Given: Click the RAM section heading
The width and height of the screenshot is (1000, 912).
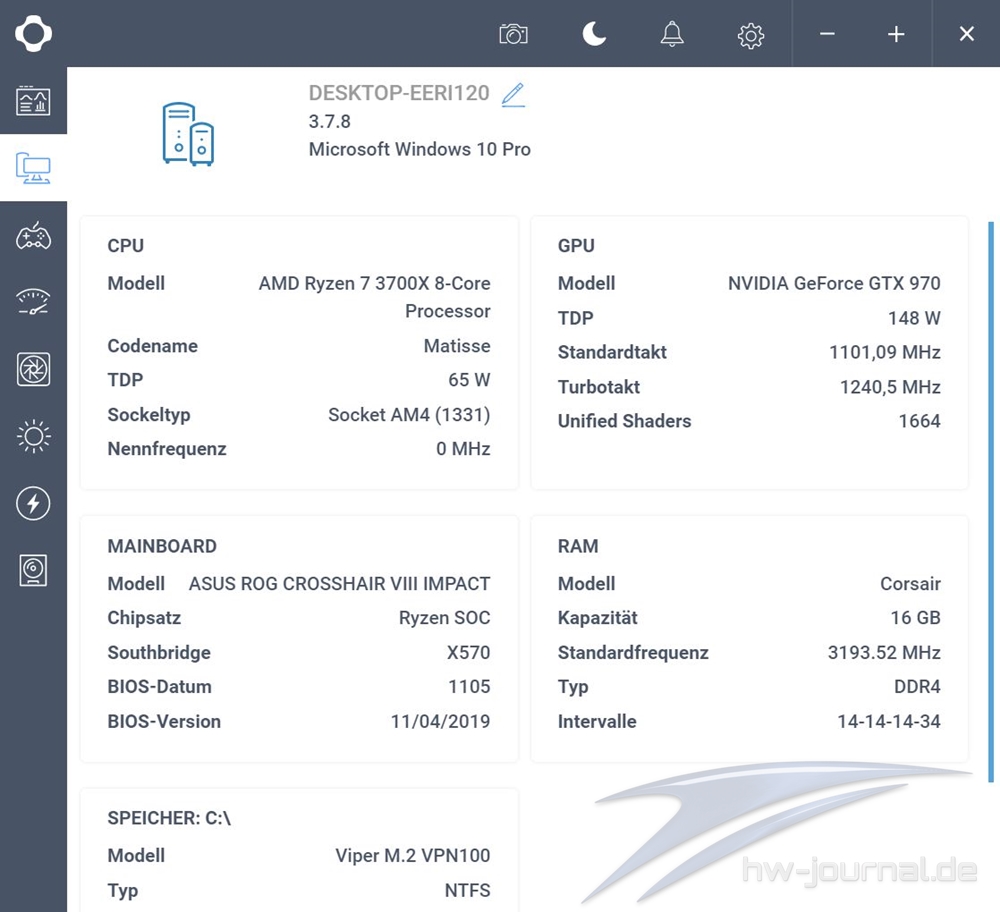Looking at the screenshot, I should click(578, 546).
